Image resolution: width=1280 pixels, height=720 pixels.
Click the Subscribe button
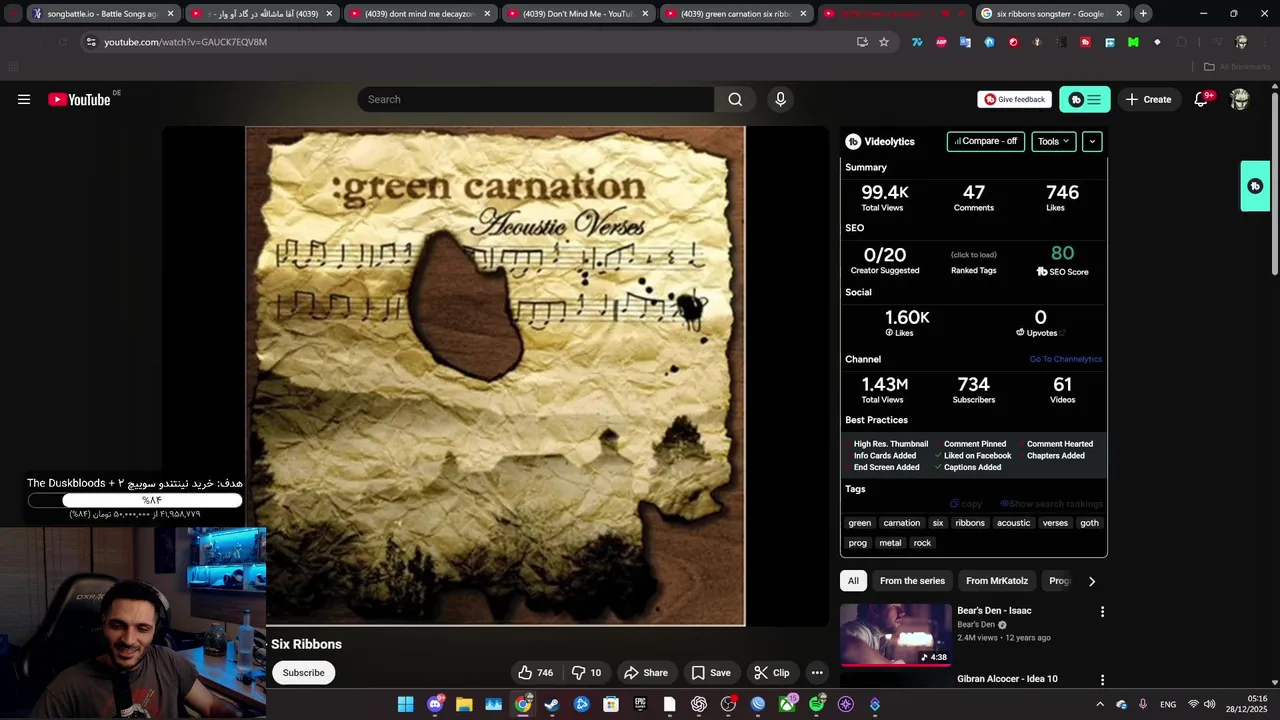pos(303,673)
